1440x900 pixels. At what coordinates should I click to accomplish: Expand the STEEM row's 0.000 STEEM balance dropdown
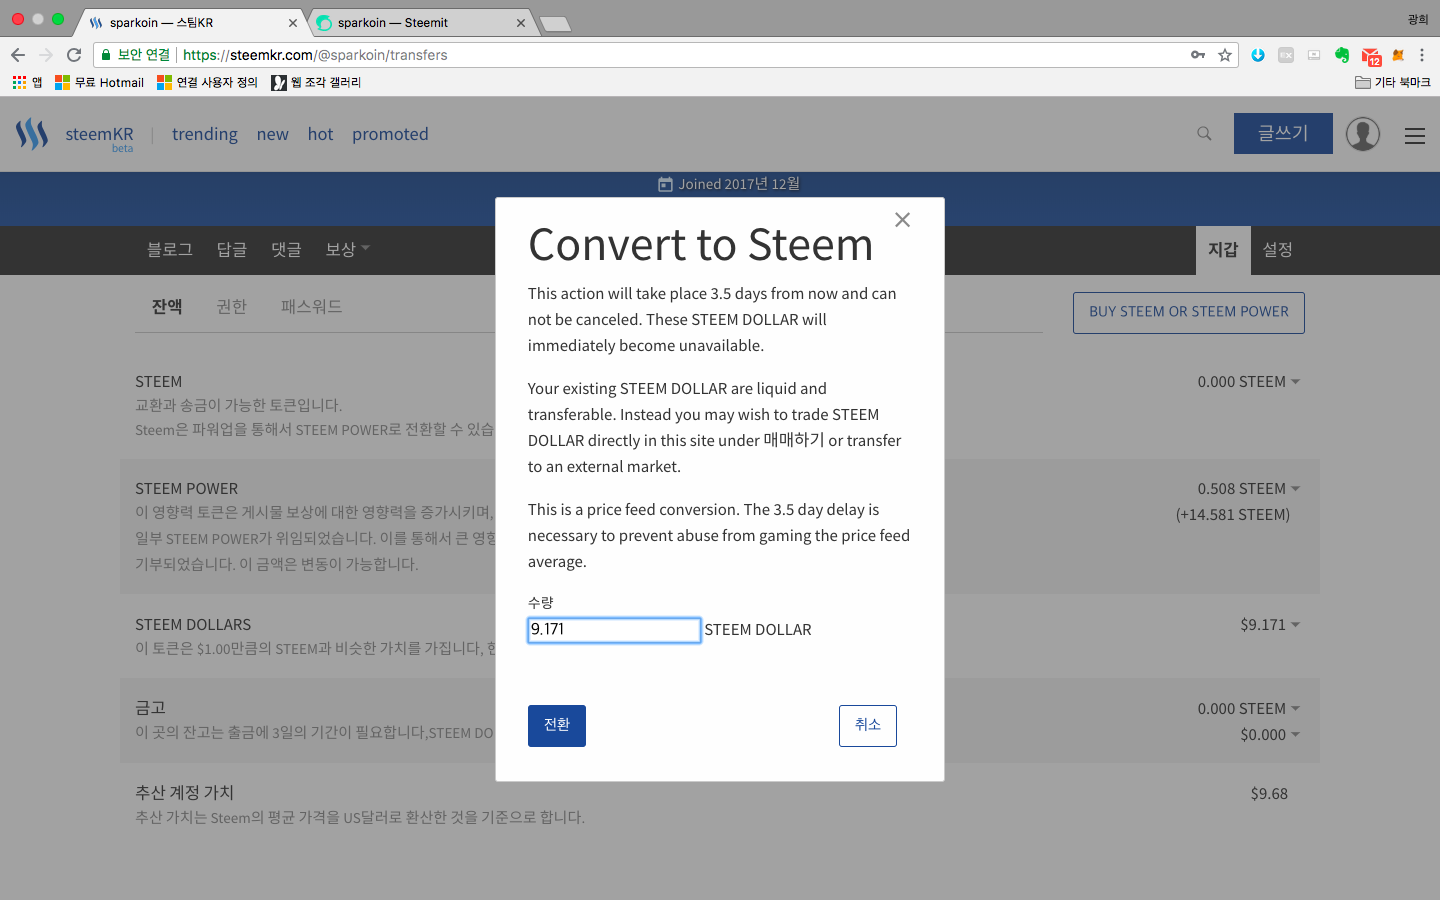click(1249, 382)
